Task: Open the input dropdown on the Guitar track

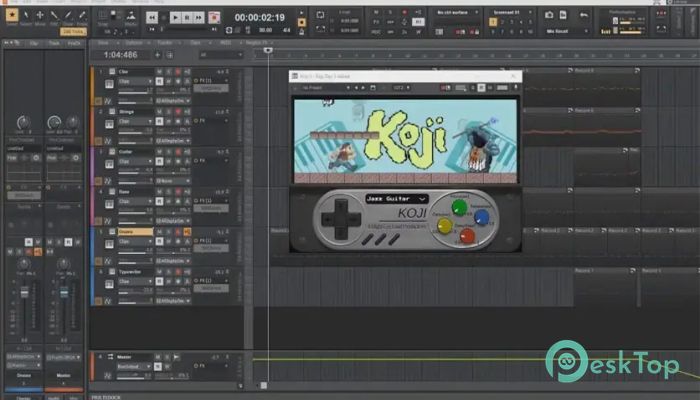Action: pos(173,181)
